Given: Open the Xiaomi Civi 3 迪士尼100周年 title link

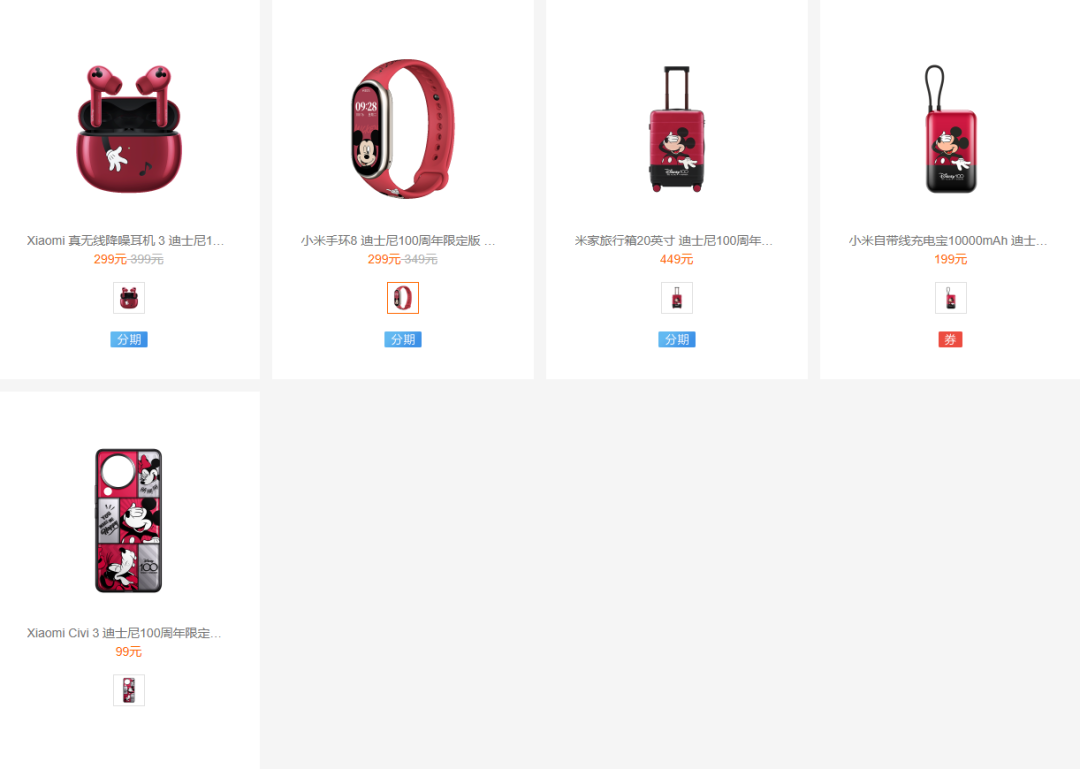Looking at the screenshot, I should 124,633.
